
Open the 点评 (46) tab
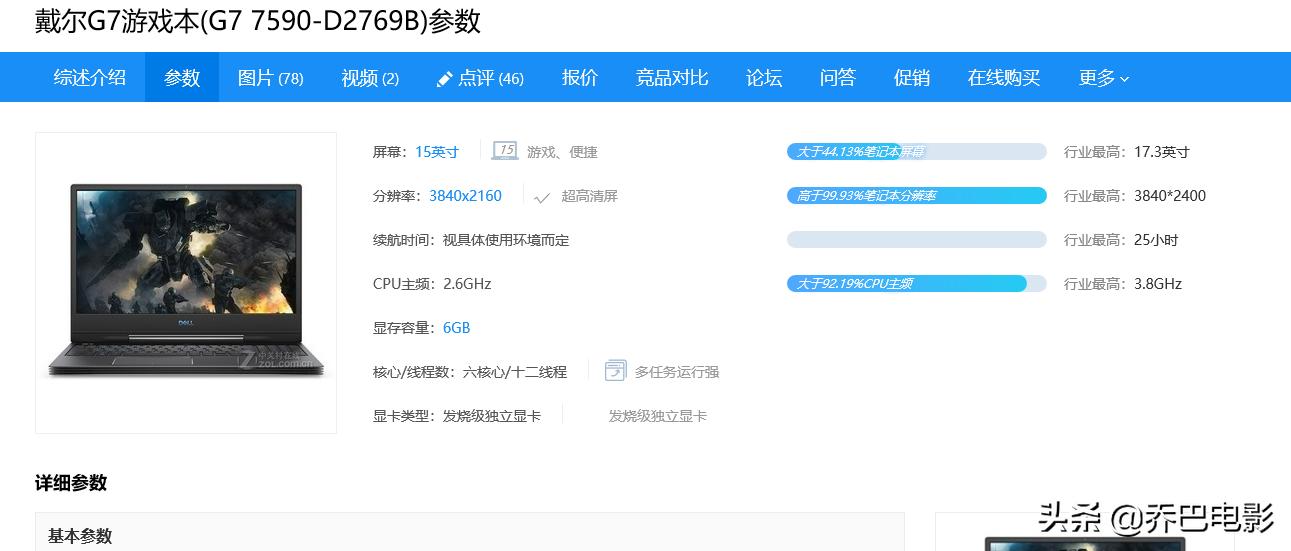491,78
